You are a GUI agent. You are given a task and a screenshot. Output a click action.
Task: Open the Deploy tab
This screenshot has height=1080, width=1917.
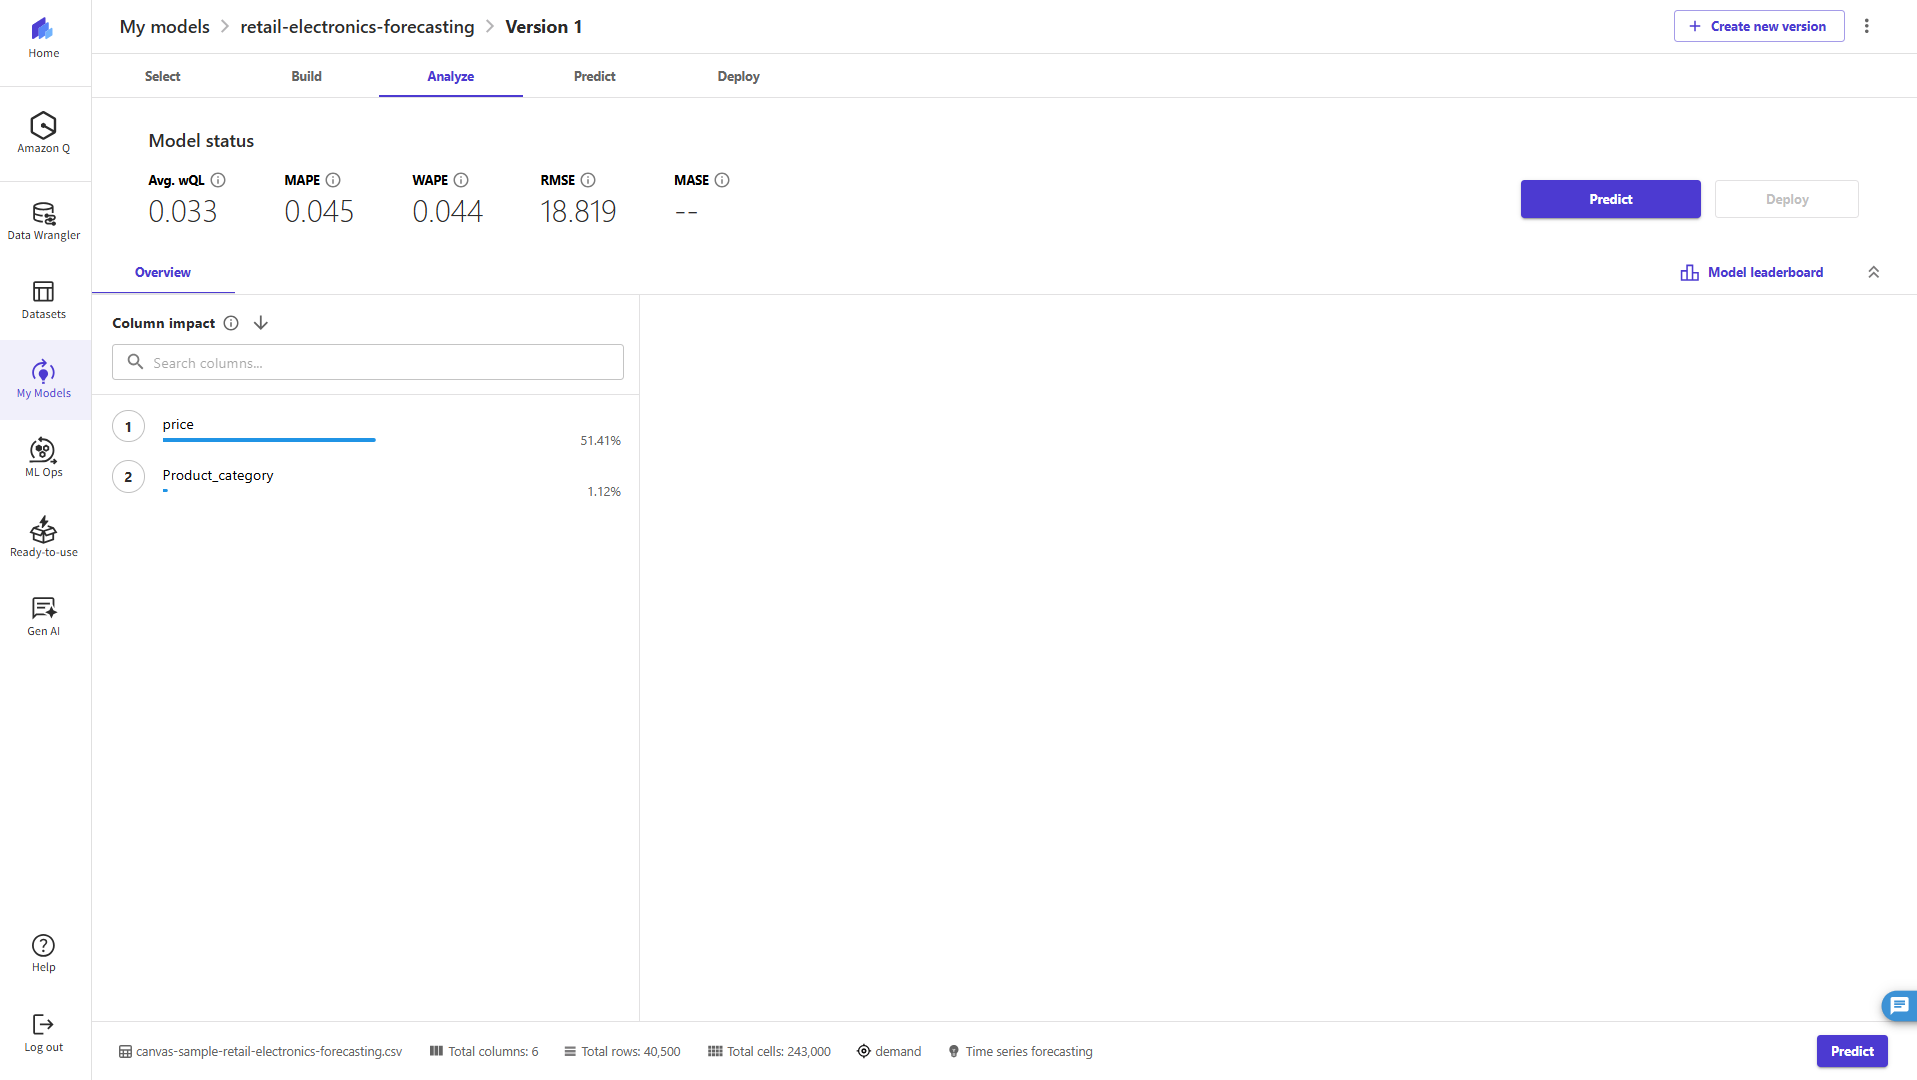(x=738, y=76)
